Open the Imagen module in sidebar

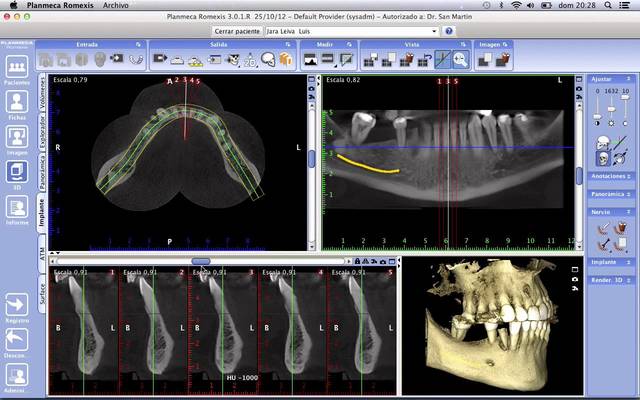click(x=17, y=137)
